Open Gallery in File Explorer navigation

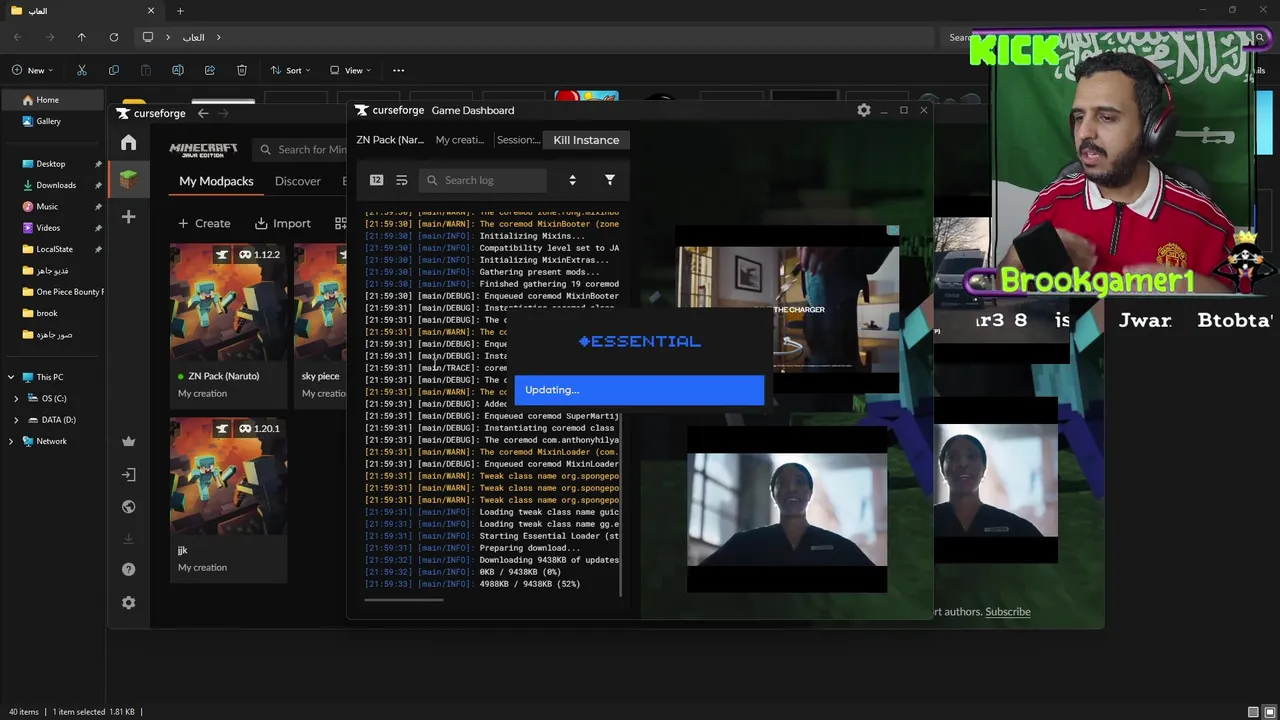pyautogui.click(x=48, y=121)
